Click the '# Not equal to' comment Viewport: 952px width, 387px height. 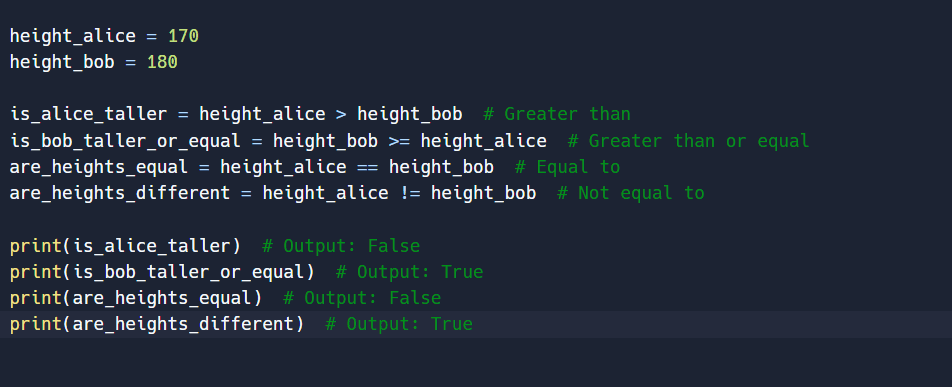point(631,193)
